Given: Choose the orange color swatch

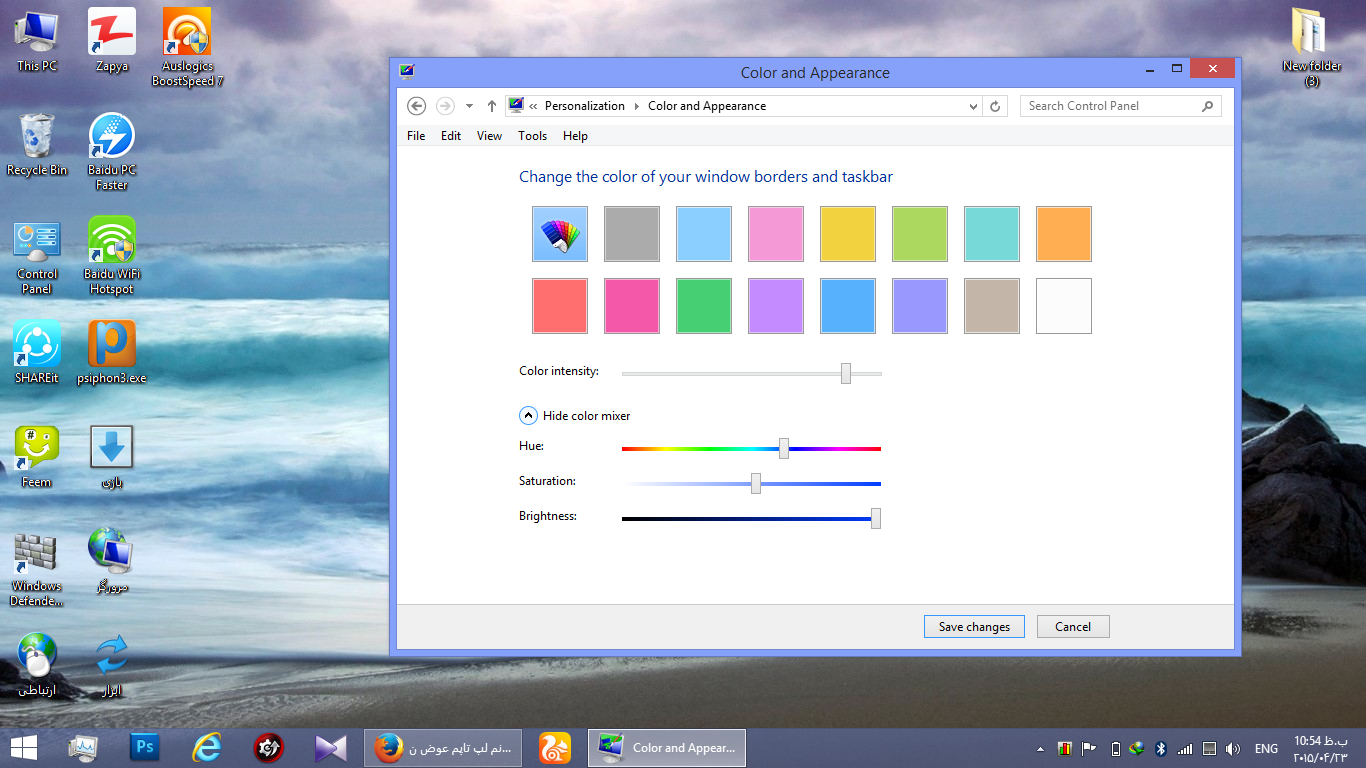Looking at the screenshot, I should 1064,234.
